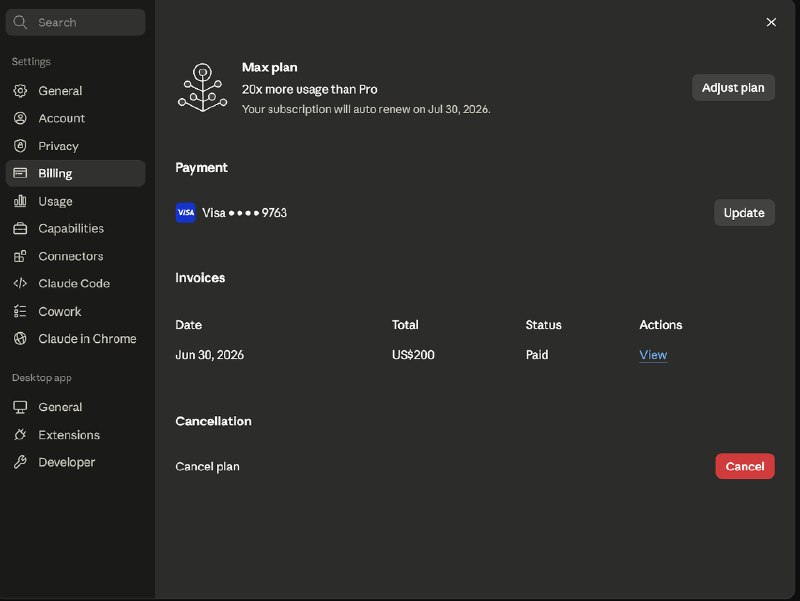Click the Connectors blocks icon

(x=20, y=256)
